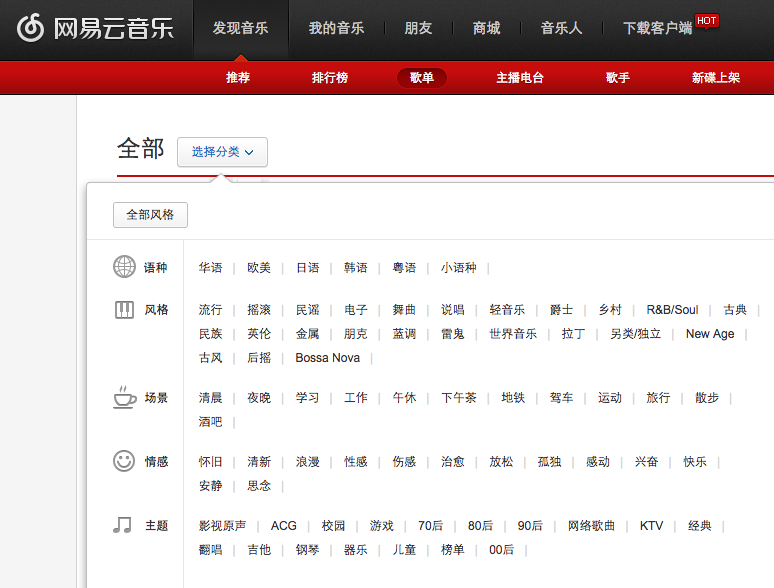This screenshot has height=588, width=774.
Task: Pick the 散步 scene
Action: 707,397
